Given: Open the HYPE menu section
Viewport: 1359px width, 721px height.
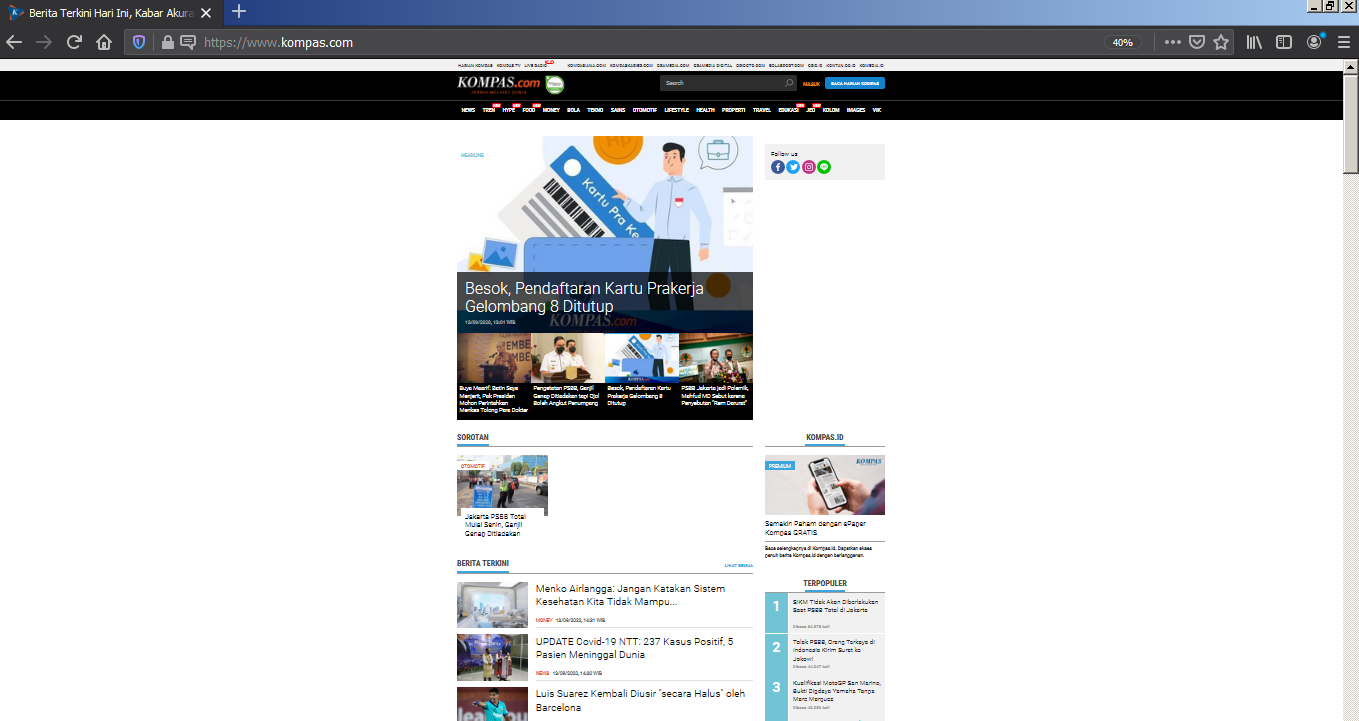Looking at the screenshot, I should pos(509,110).
